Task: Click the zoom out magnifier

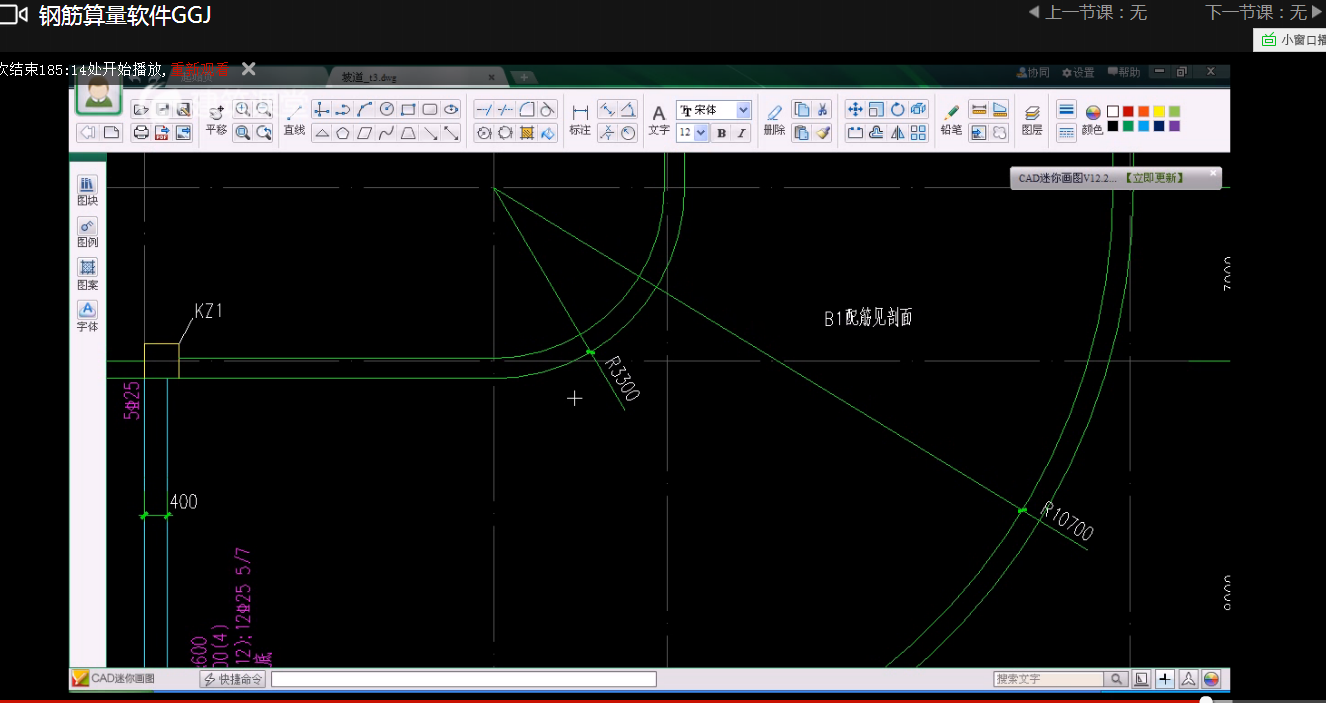Action: (264, 109)
